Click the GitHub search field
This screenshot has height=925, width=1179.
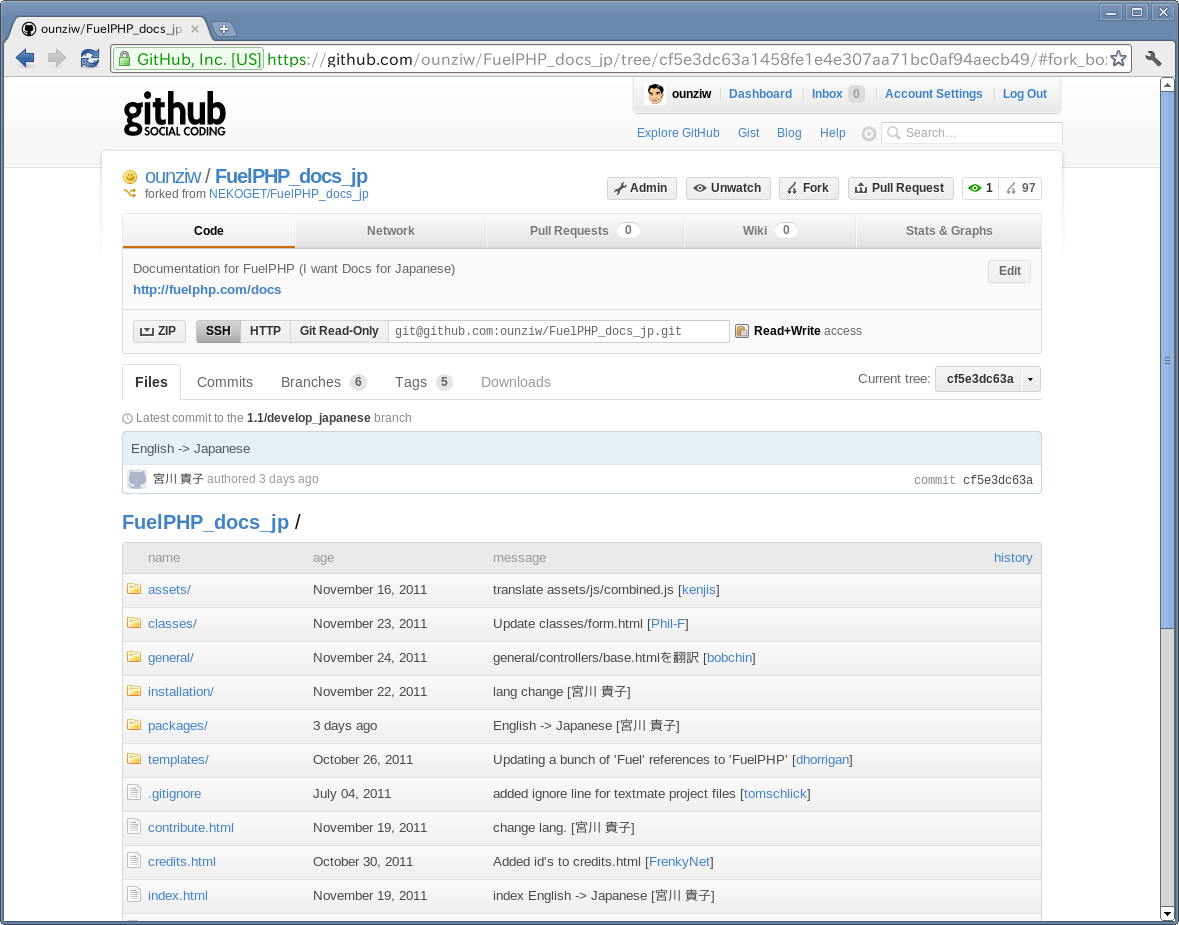coord(971,133)
